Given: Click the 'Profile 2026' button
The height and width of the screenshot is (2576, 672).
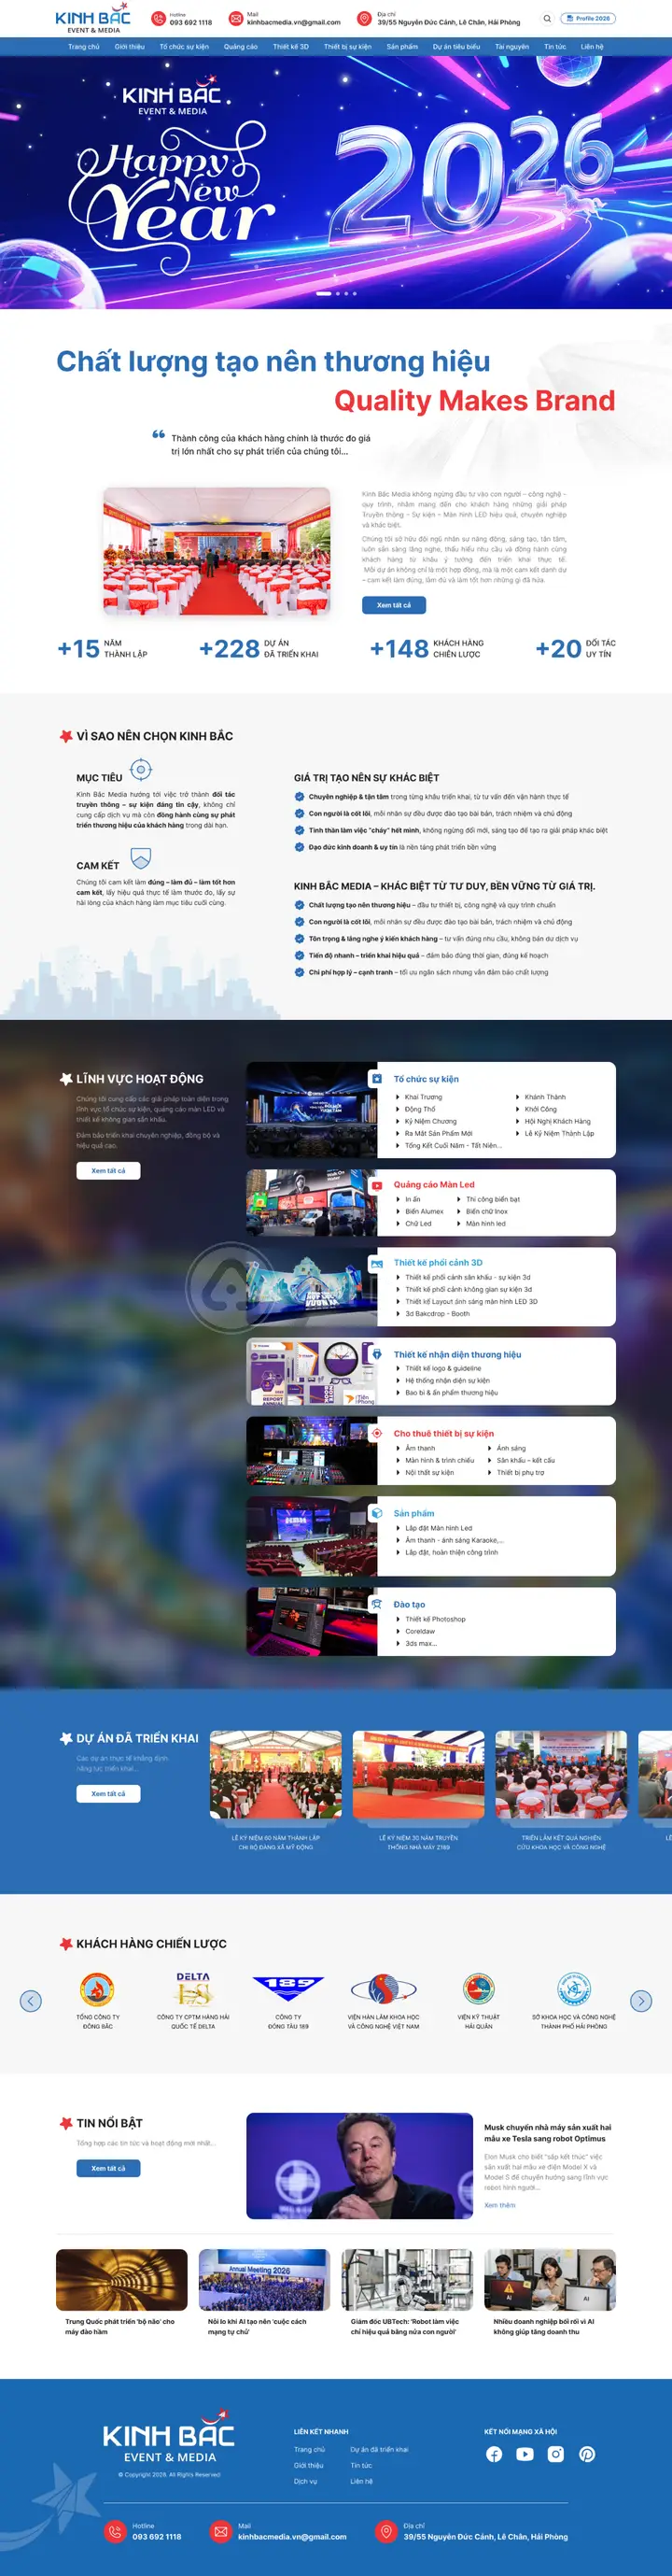Looking at the screenshot, I should [x=588, y=18].
